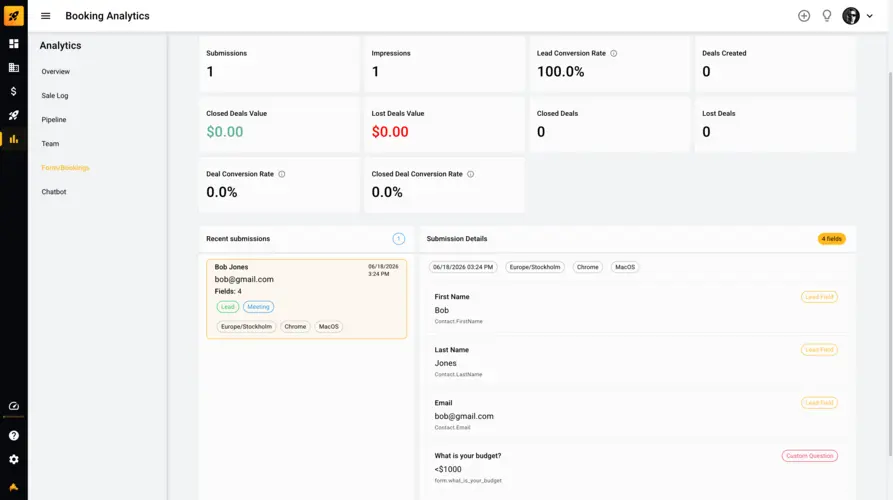Click the rocket logo icon at top-left

[x=14, y=16]
